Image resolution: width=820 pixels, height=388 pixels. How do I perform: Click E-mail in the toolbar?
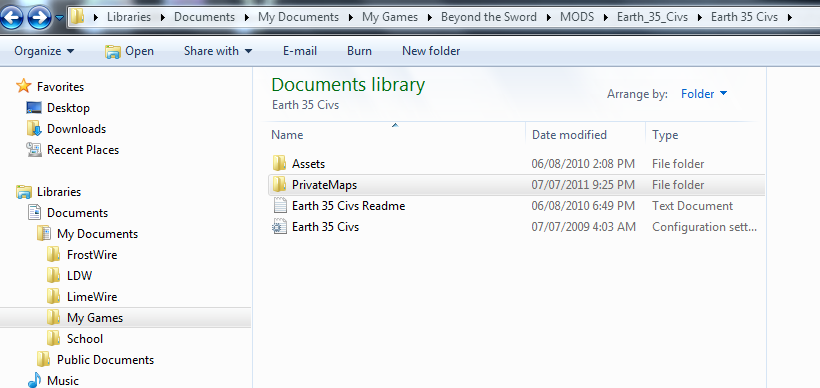click(300, 51)
